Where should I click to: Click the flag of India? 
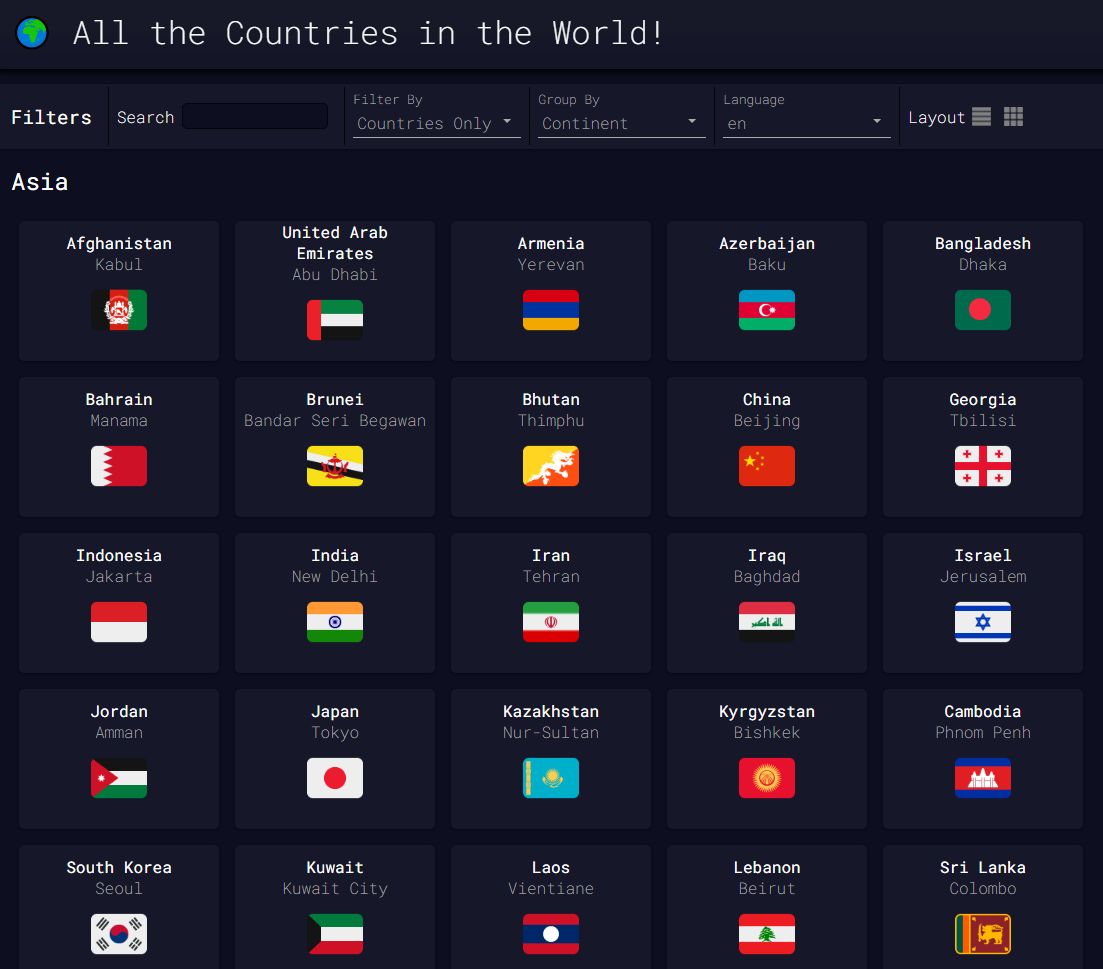coord(335,622)
